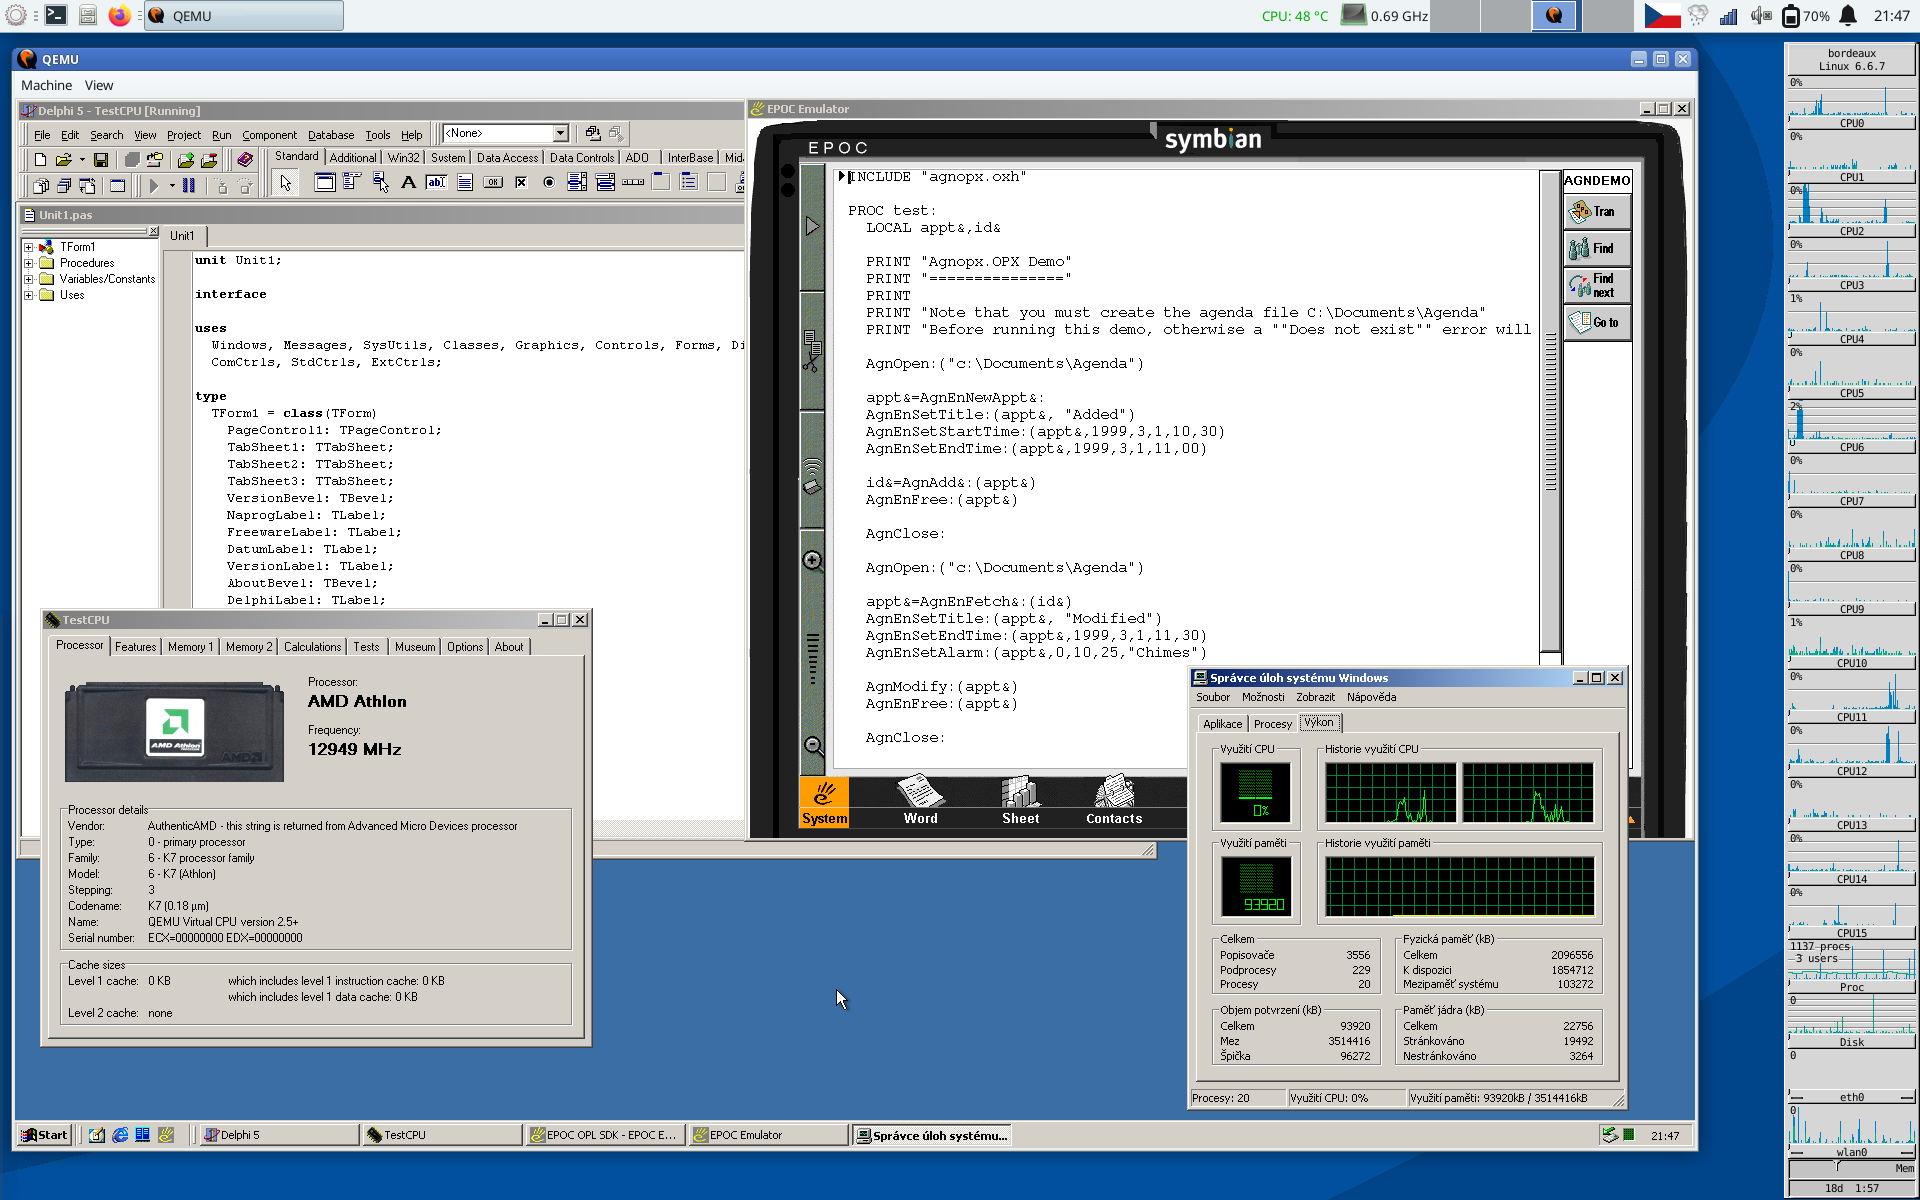
Task: Click the Windows Start button
Action: click(x=45, y=1135)
